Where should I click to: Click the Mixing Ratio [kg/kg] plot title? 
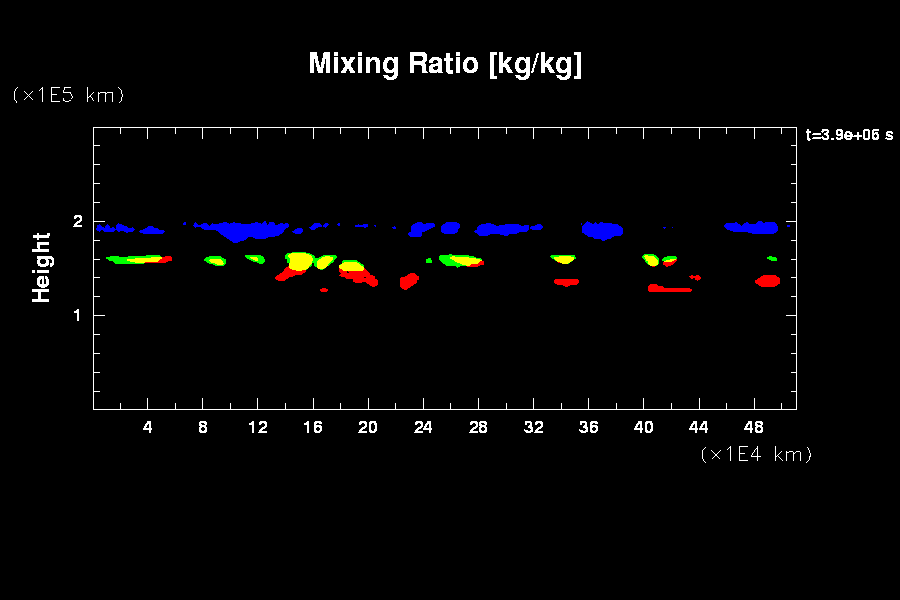point(445,64)
